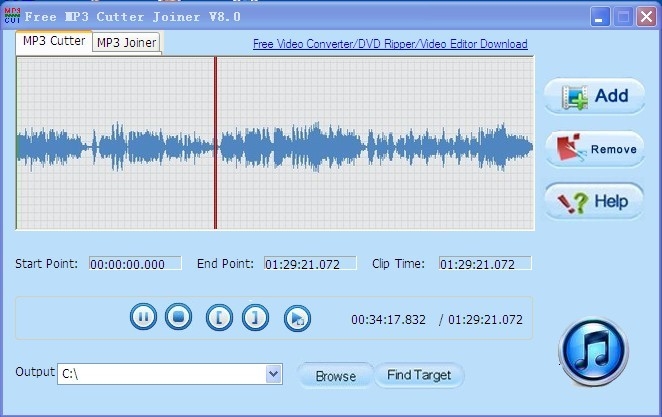Click the Start Point time field
662x417 pixels.
(x=135, y=264)
